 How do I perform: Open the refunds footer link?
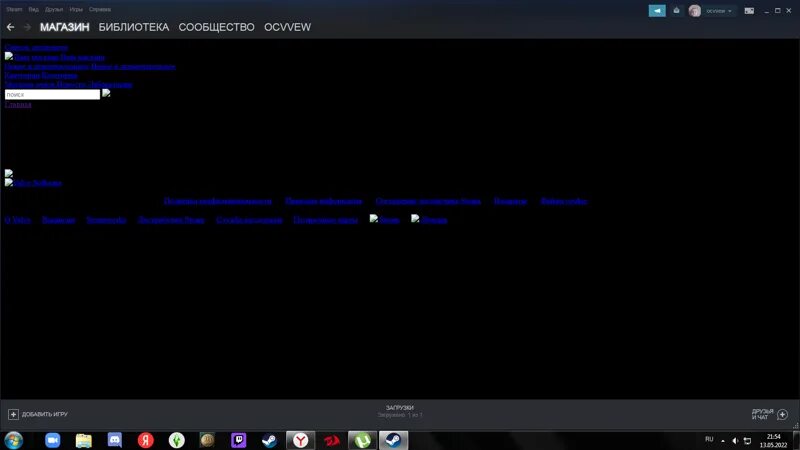(510, 201)
